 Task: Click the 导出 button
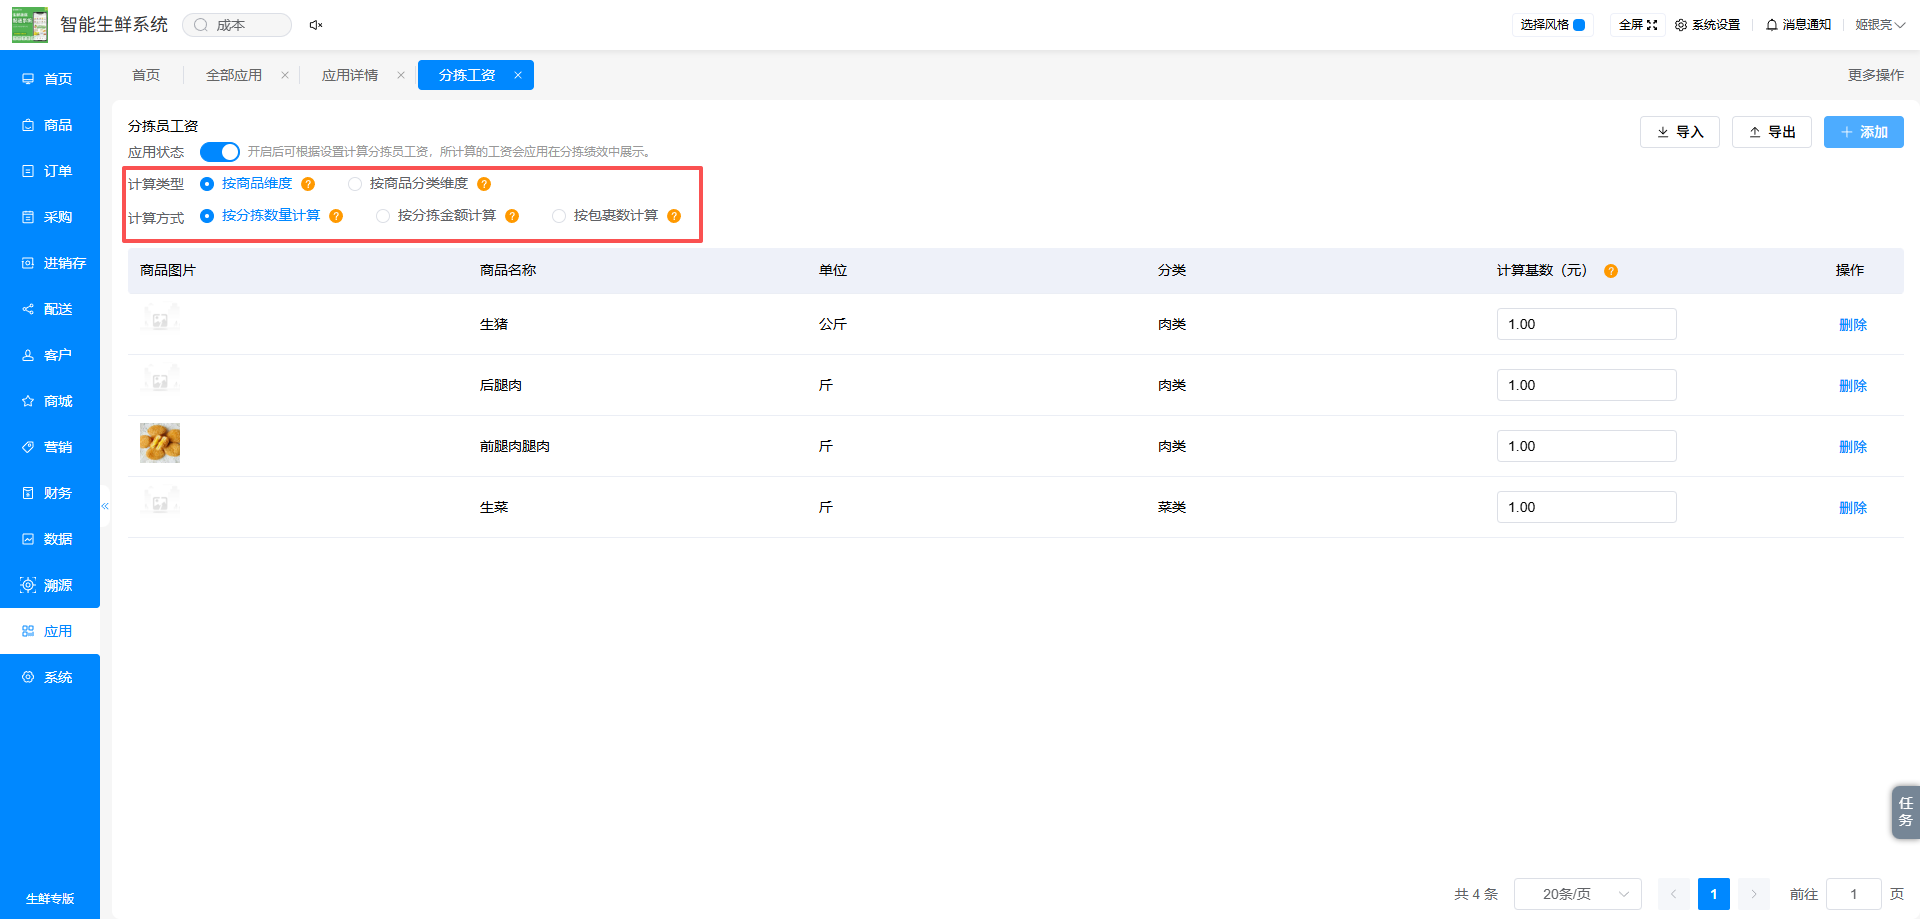click(1771, 132)
